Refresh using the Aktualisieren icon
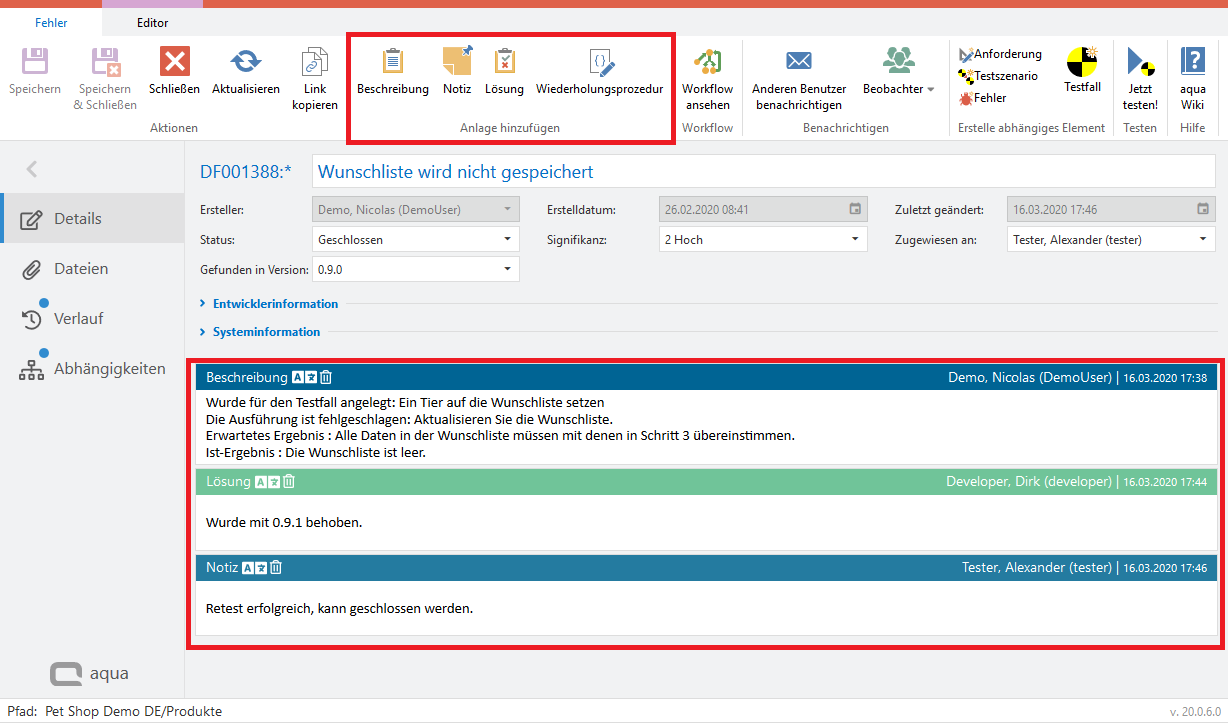1228x723 pixels. (x=245, y=63)
